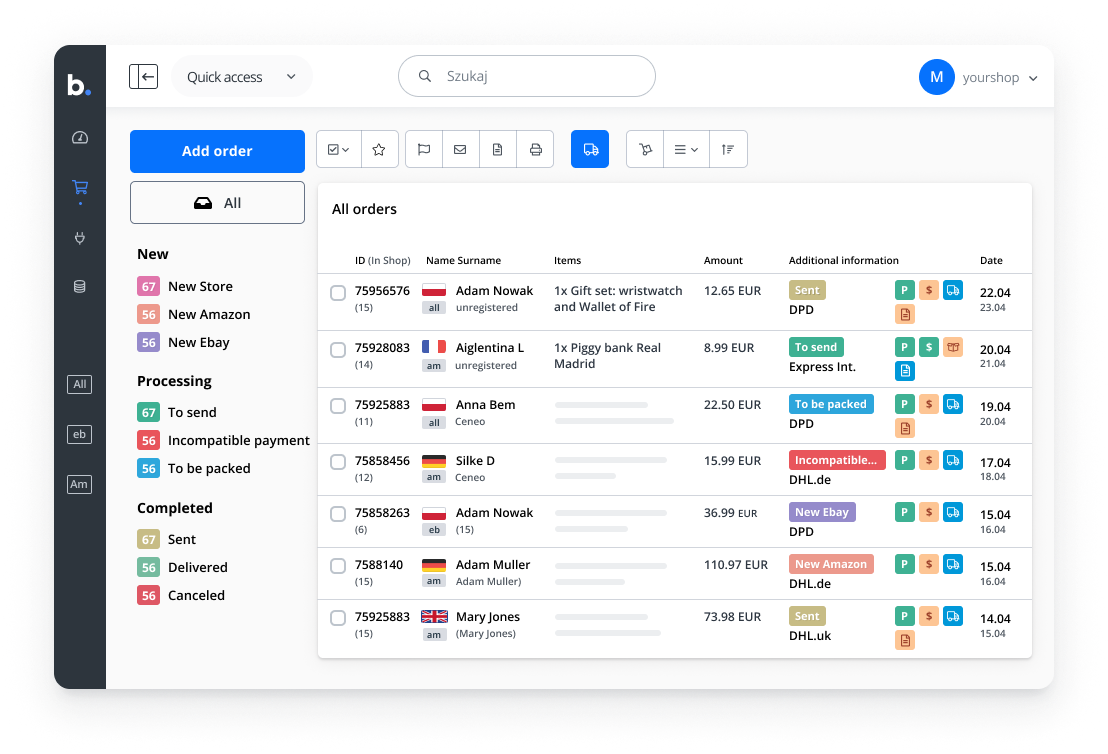Expand the Quick access dropdown

click(241, 75)
